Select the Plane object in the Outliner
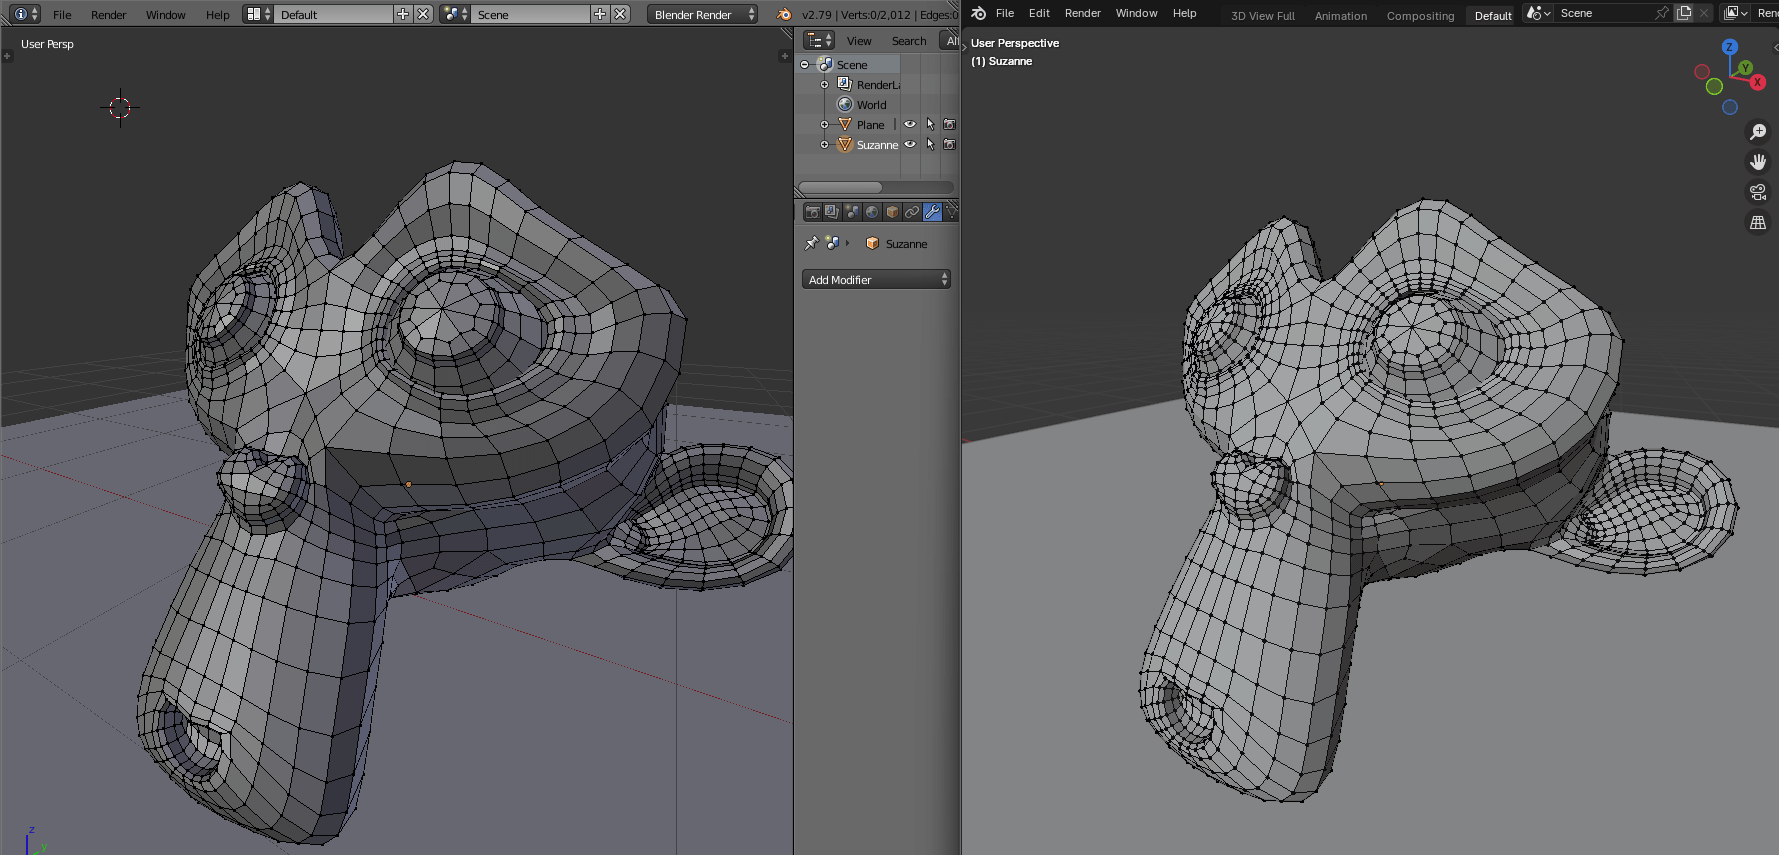1779x855 pixels. (870, 125)
